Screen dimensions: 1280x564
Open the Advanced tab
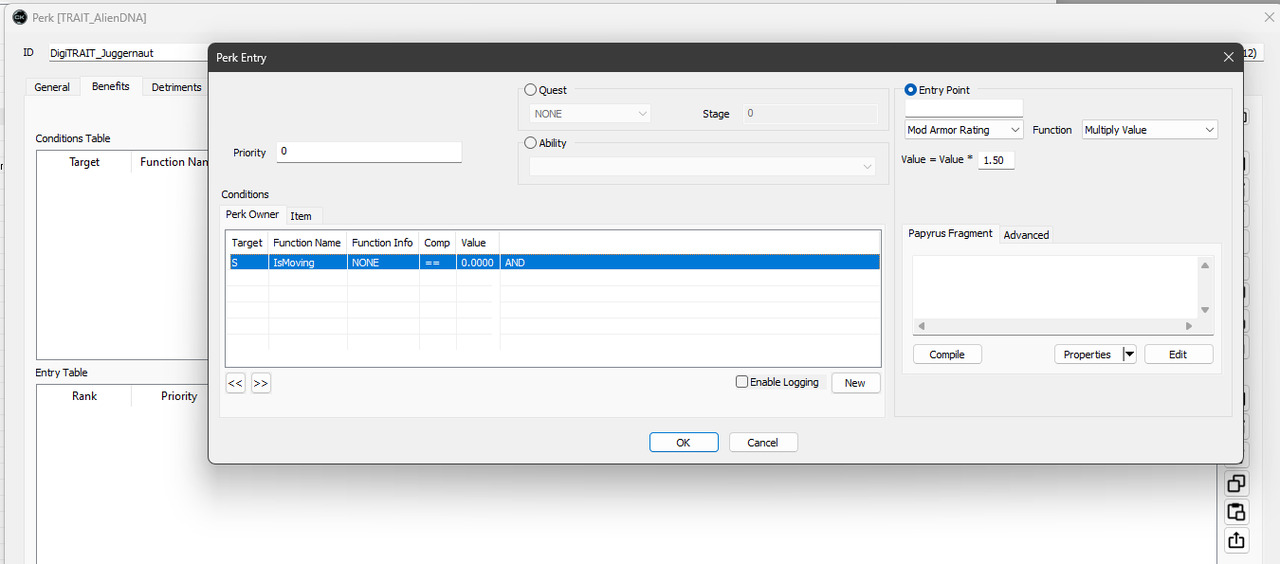[x=1026, y=235]
